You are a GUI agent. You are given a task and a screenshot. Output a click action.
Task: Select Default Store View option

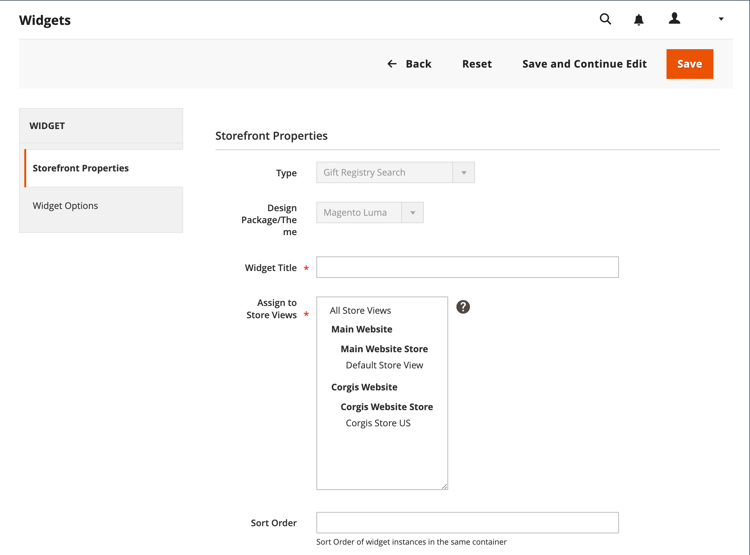coord(384,365)
